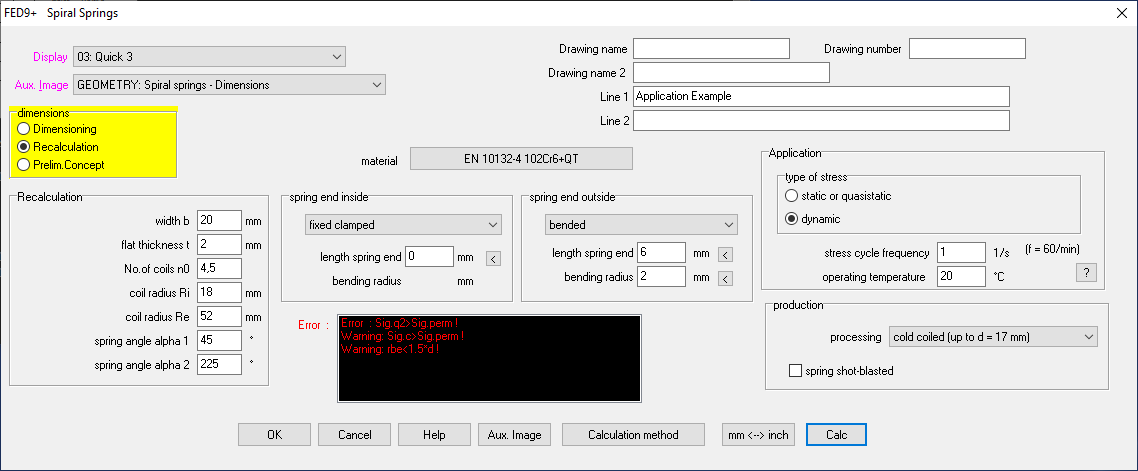Open the processing 'cold coiled' dropdown
Image resolution: width=1138 pixels, height=471 pixels.
[x=993, y=338]
